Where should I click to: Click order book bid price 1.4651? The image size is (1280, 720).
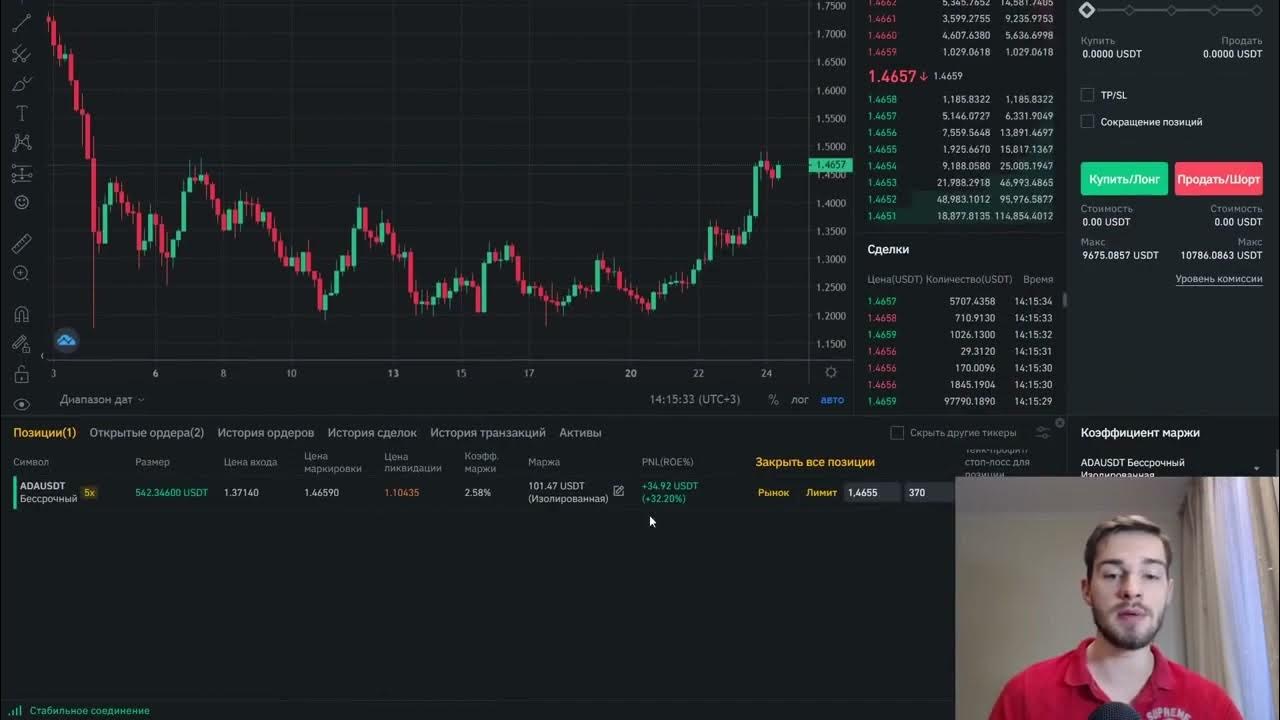pyautogui.click(x=882, y=216)
